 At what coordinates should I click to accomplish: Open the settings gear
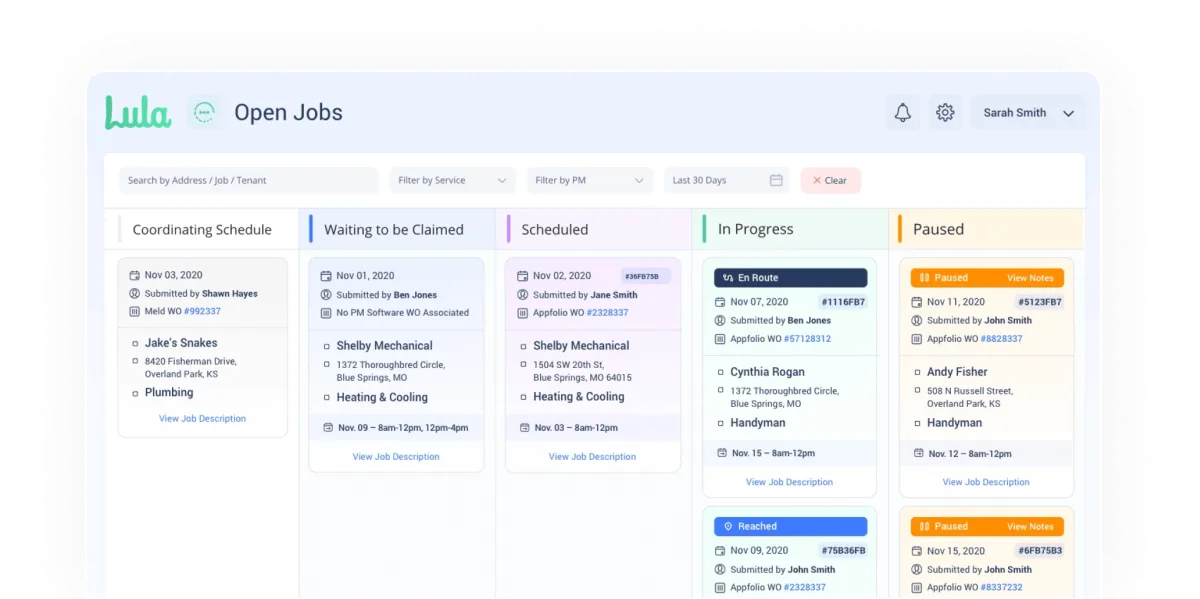click(945, 112)
